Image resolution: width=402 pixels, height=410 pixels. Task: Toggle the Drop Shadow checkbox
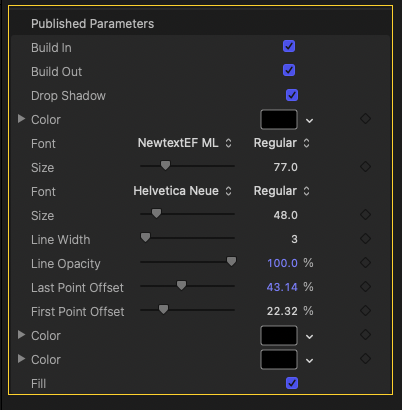point(292,95)
